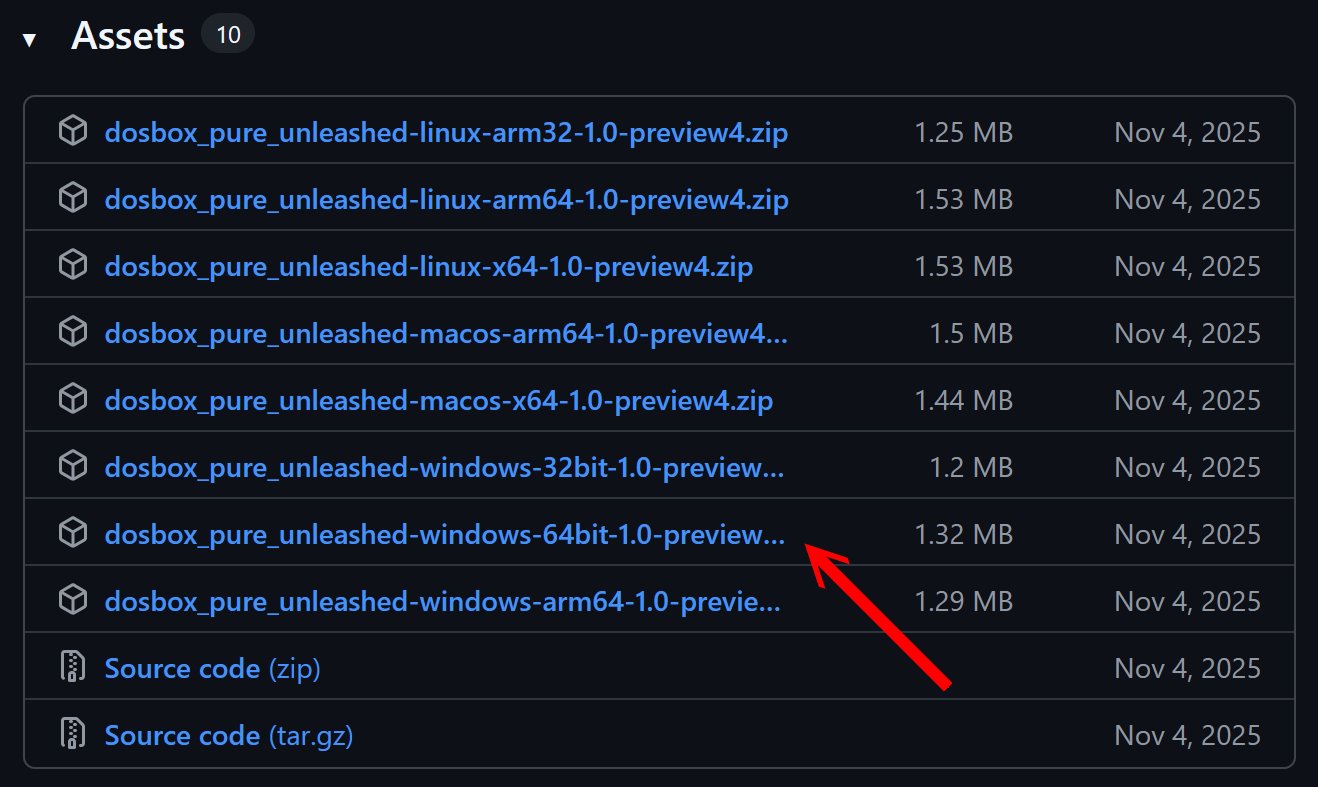This screenshot has width=1318, height=787.
Task: Click the package icon beside macos-arm64 asset
Action: pos(72,332)
